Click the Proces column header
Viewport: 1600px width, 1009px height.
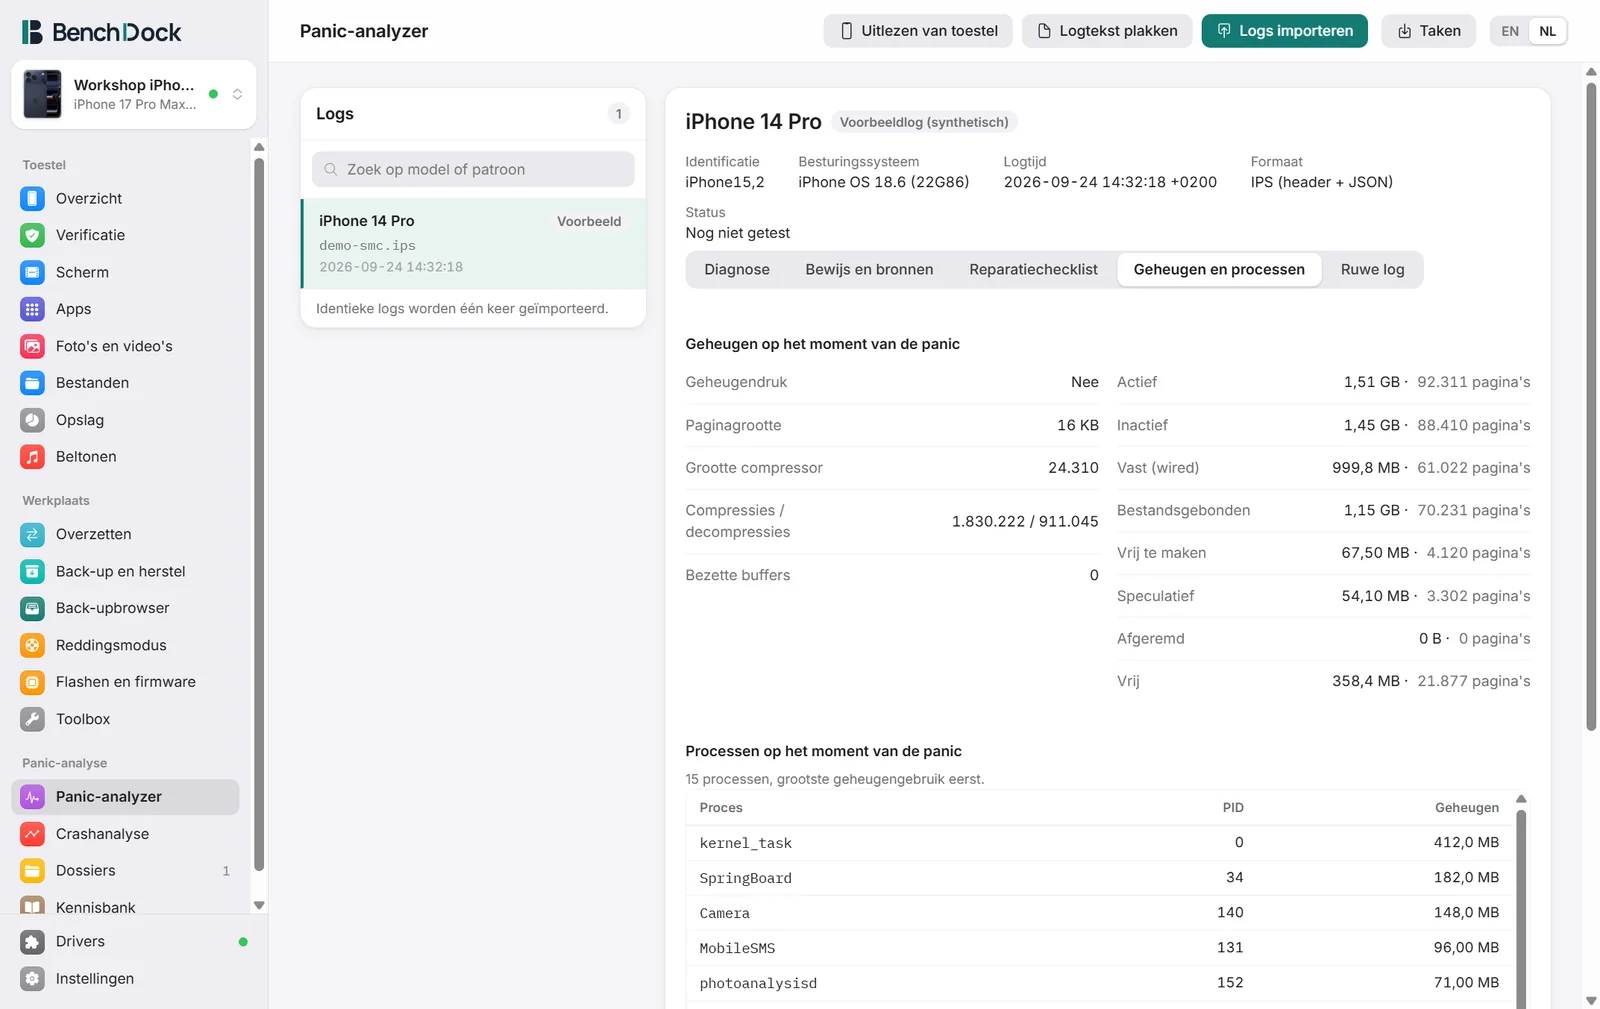(x=721, y=808)
